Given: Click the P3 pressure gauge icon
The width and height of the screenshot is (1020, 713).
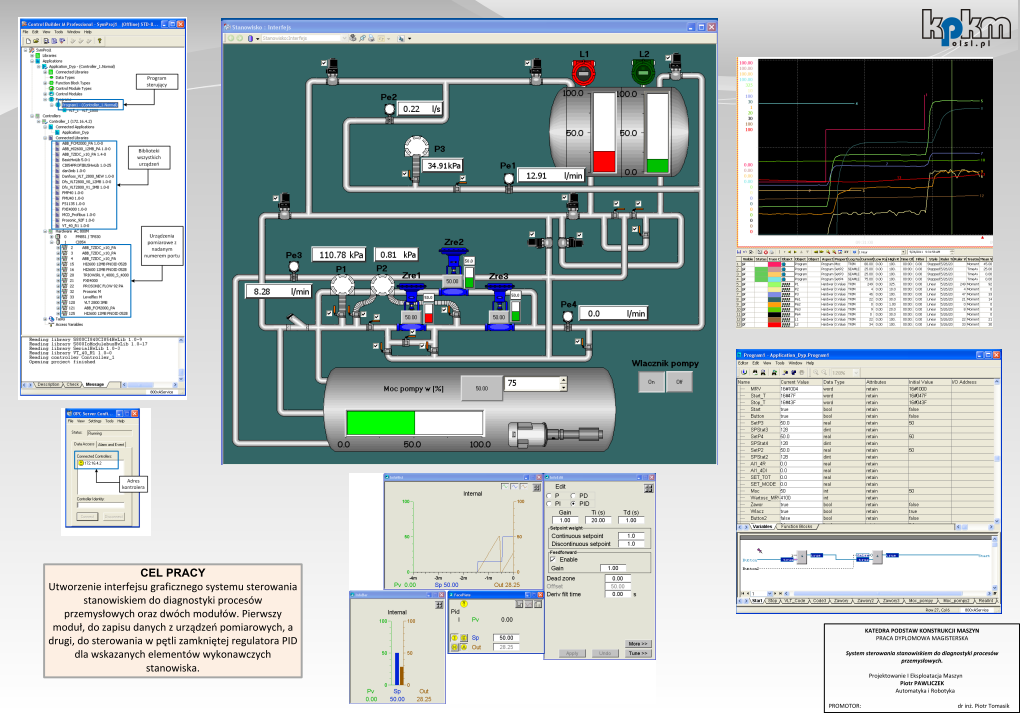Looking at the screenshot, I should (417, 147).
